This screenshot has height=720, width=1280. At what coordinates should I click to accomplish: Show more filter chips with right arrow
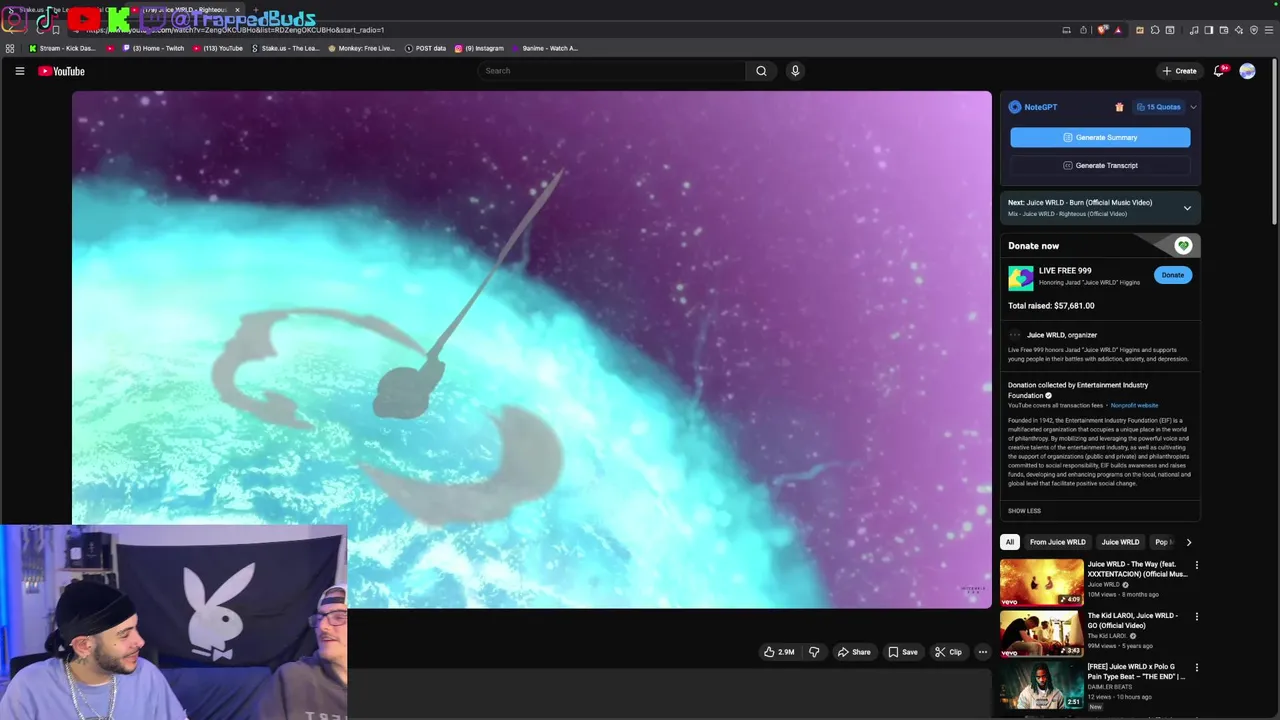1188,542
